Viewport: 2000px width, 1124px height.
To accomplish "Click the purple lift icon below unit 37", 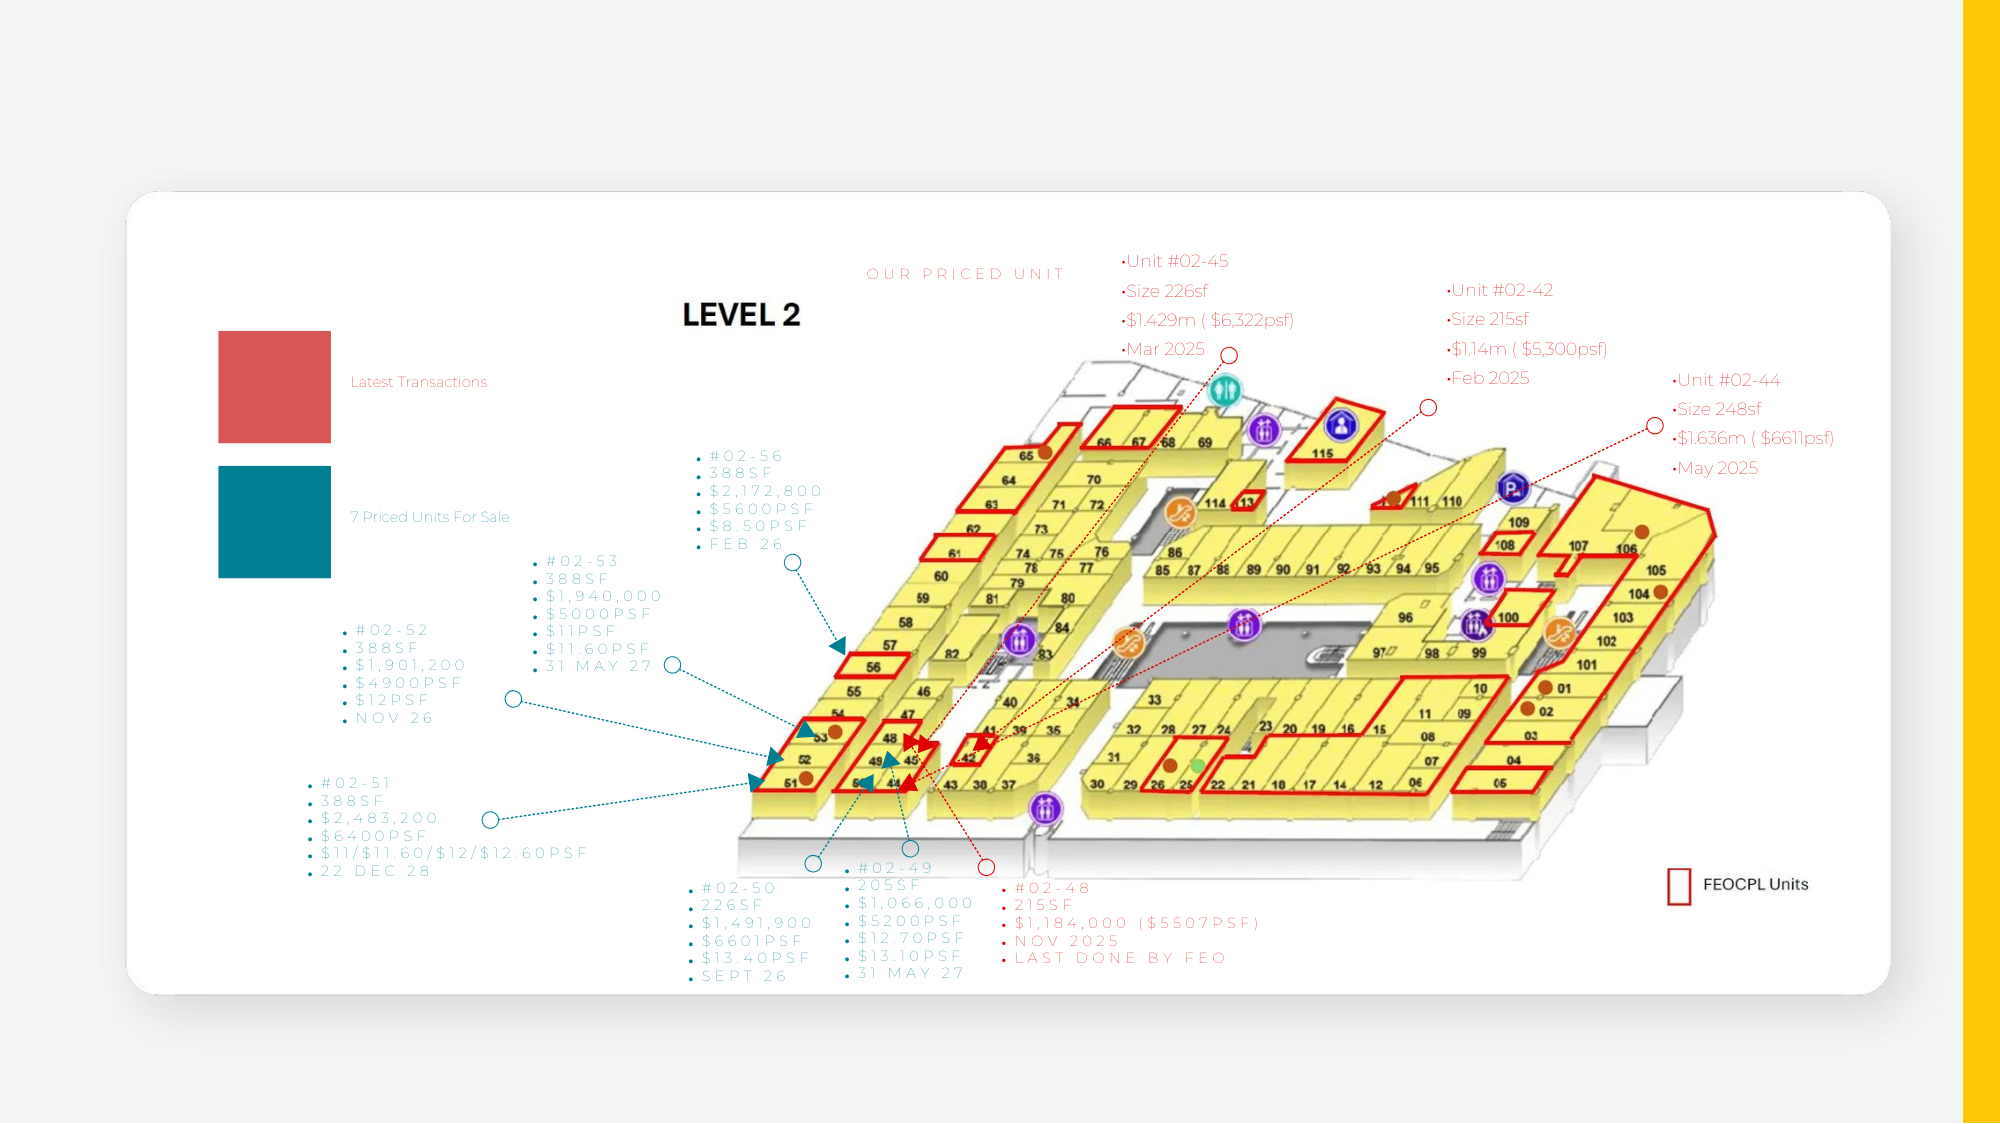I will tap(1045, 808).
